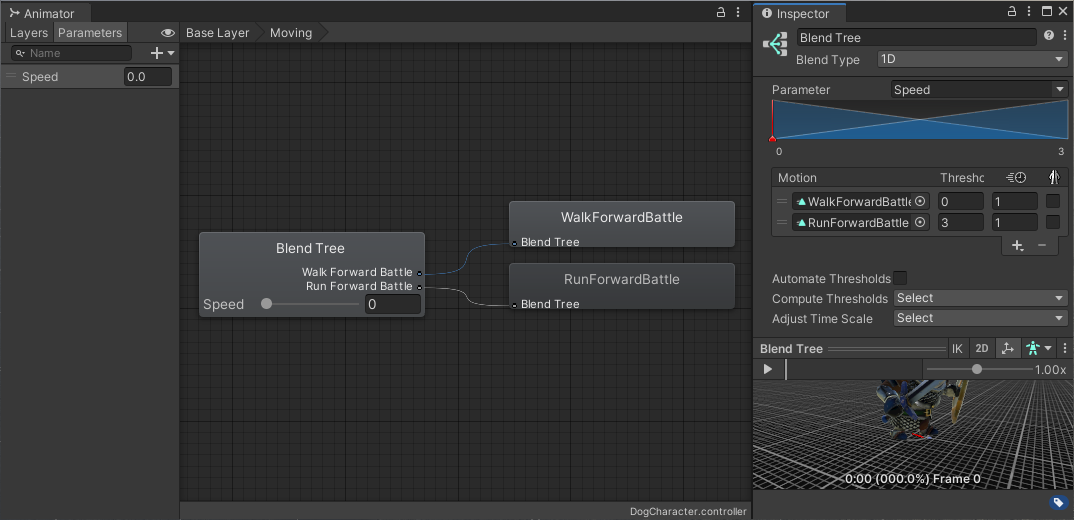The width and height of the screenshot is (1074, 520).
Task: Enable Automate Thresholds checkbox
Action: click(x=900, y=278)
